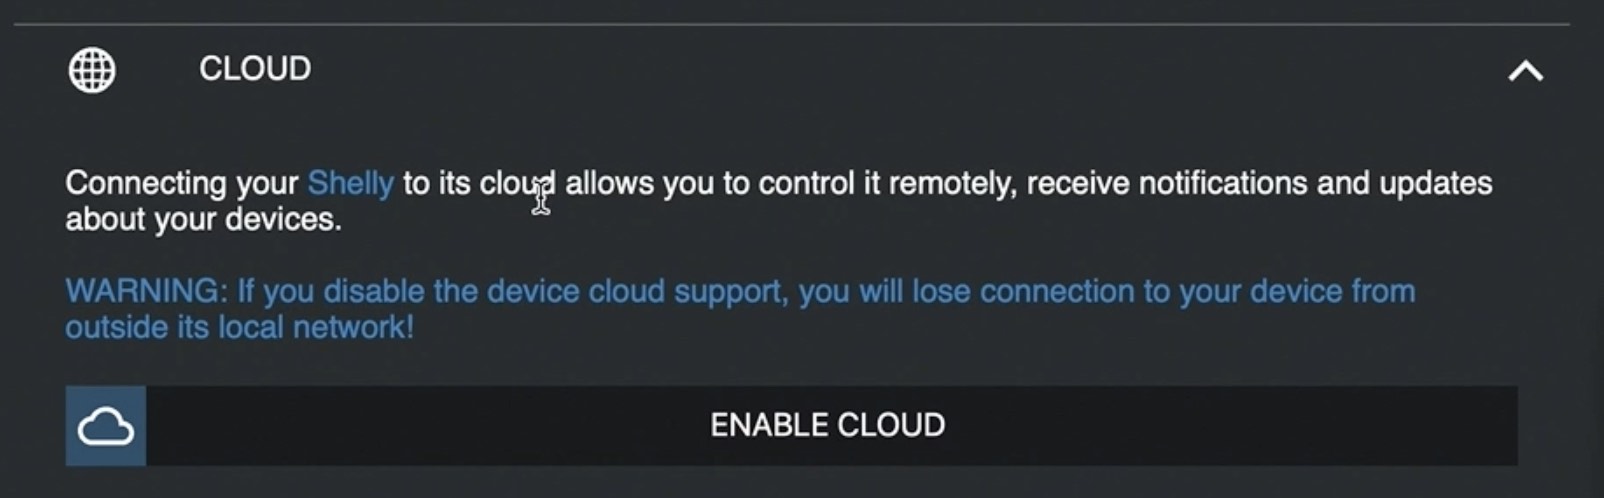Click the cloud icon on the enable button
The width and height of the screenshot is (1604, 498).
point(106,426)
